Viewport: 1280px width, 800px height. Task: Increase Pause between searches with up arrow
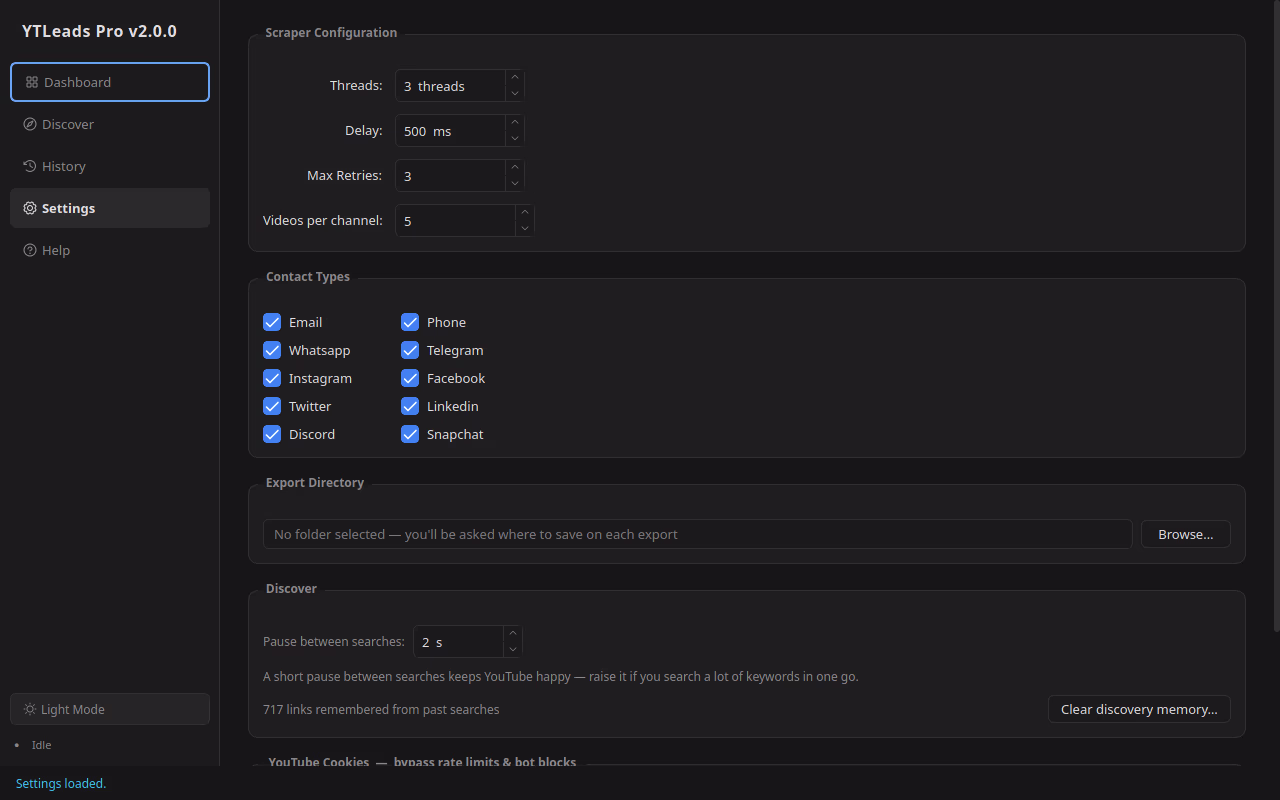[512, 634]
